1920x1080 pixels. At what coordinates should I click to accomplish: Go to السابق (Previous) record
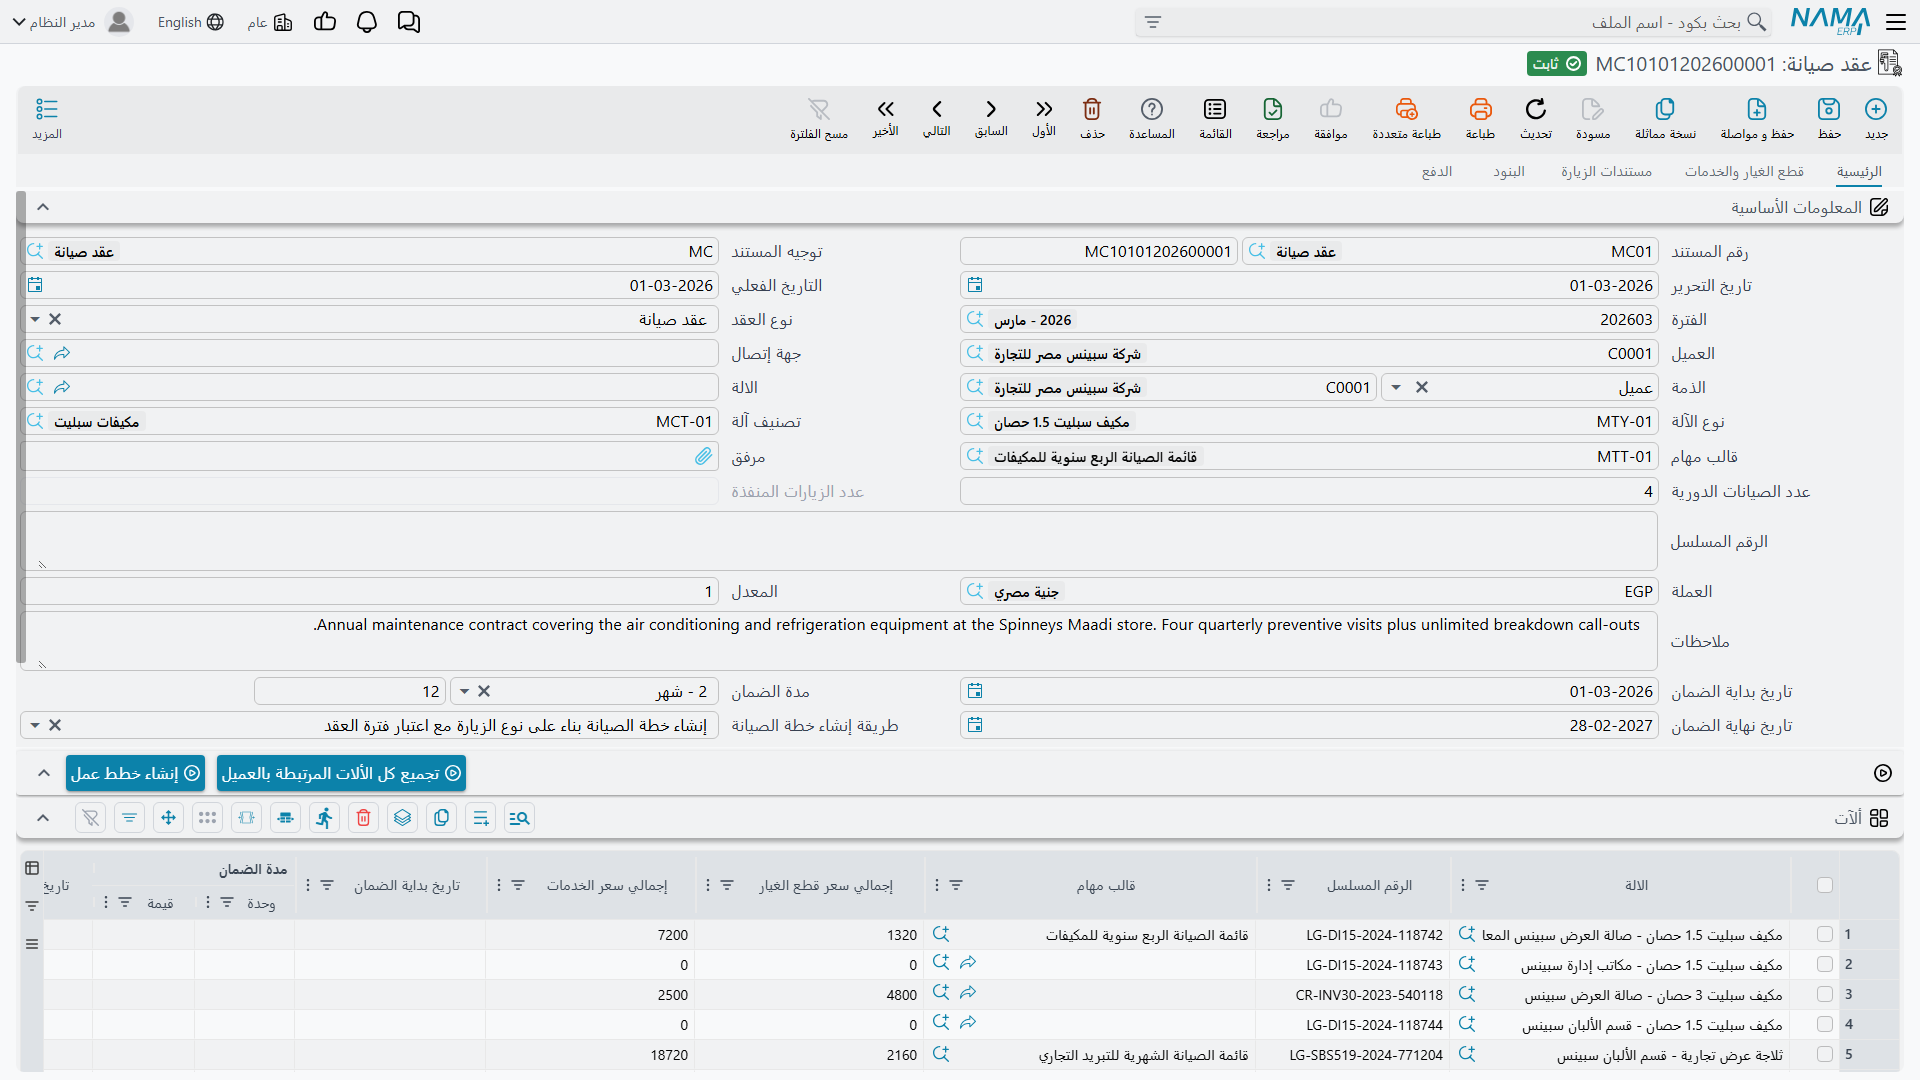(x=991, y=109)
